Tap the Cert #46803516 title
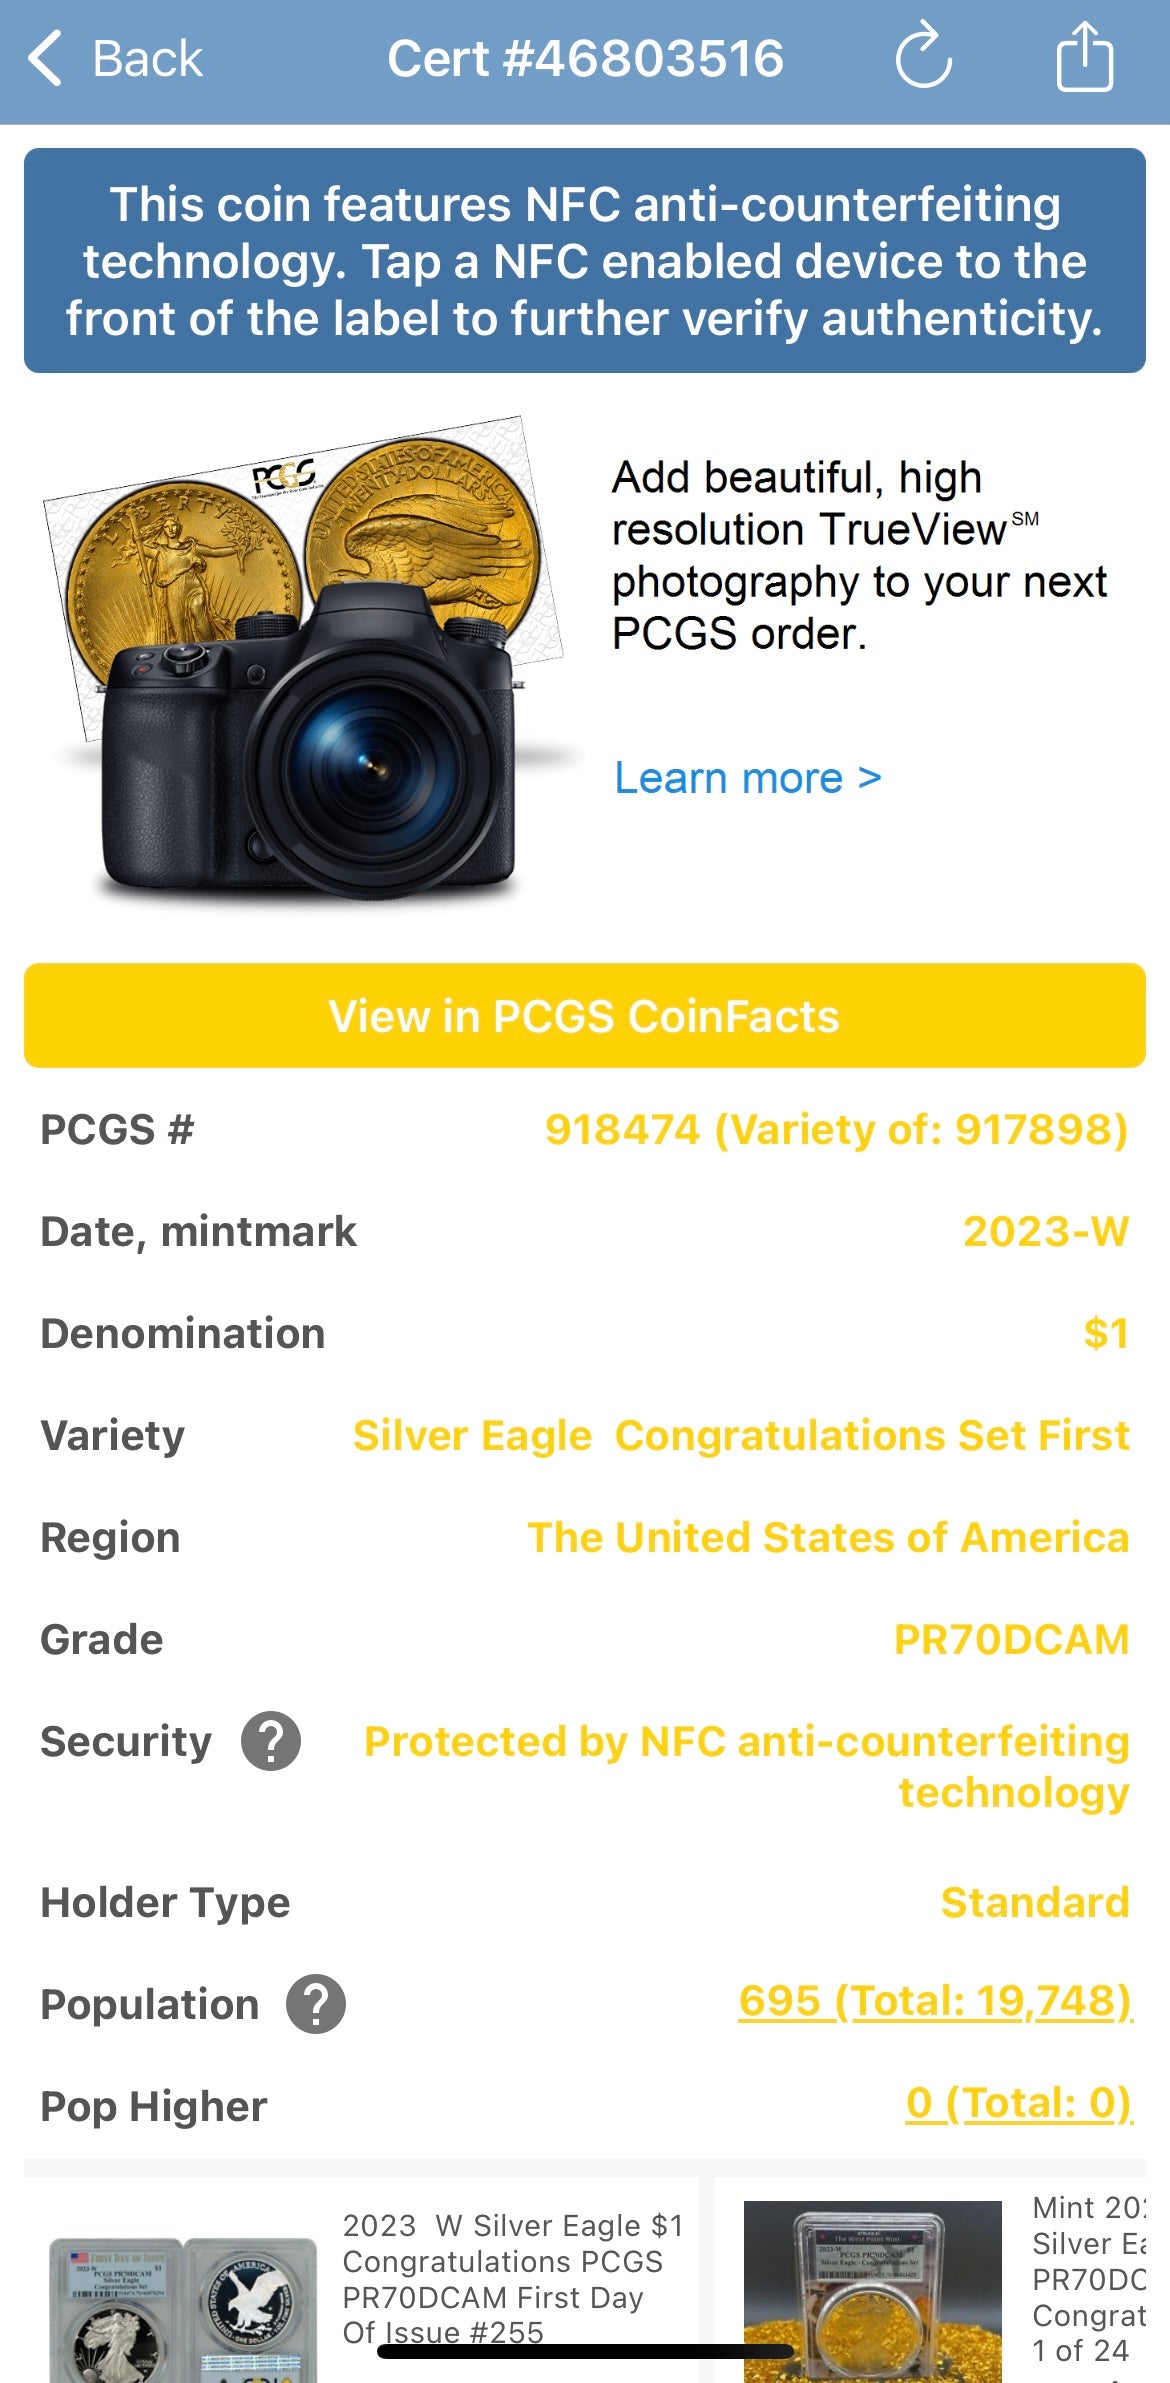Viewport: 1170px width, 2383px height. pyautogui.click(x=585, y=58)
